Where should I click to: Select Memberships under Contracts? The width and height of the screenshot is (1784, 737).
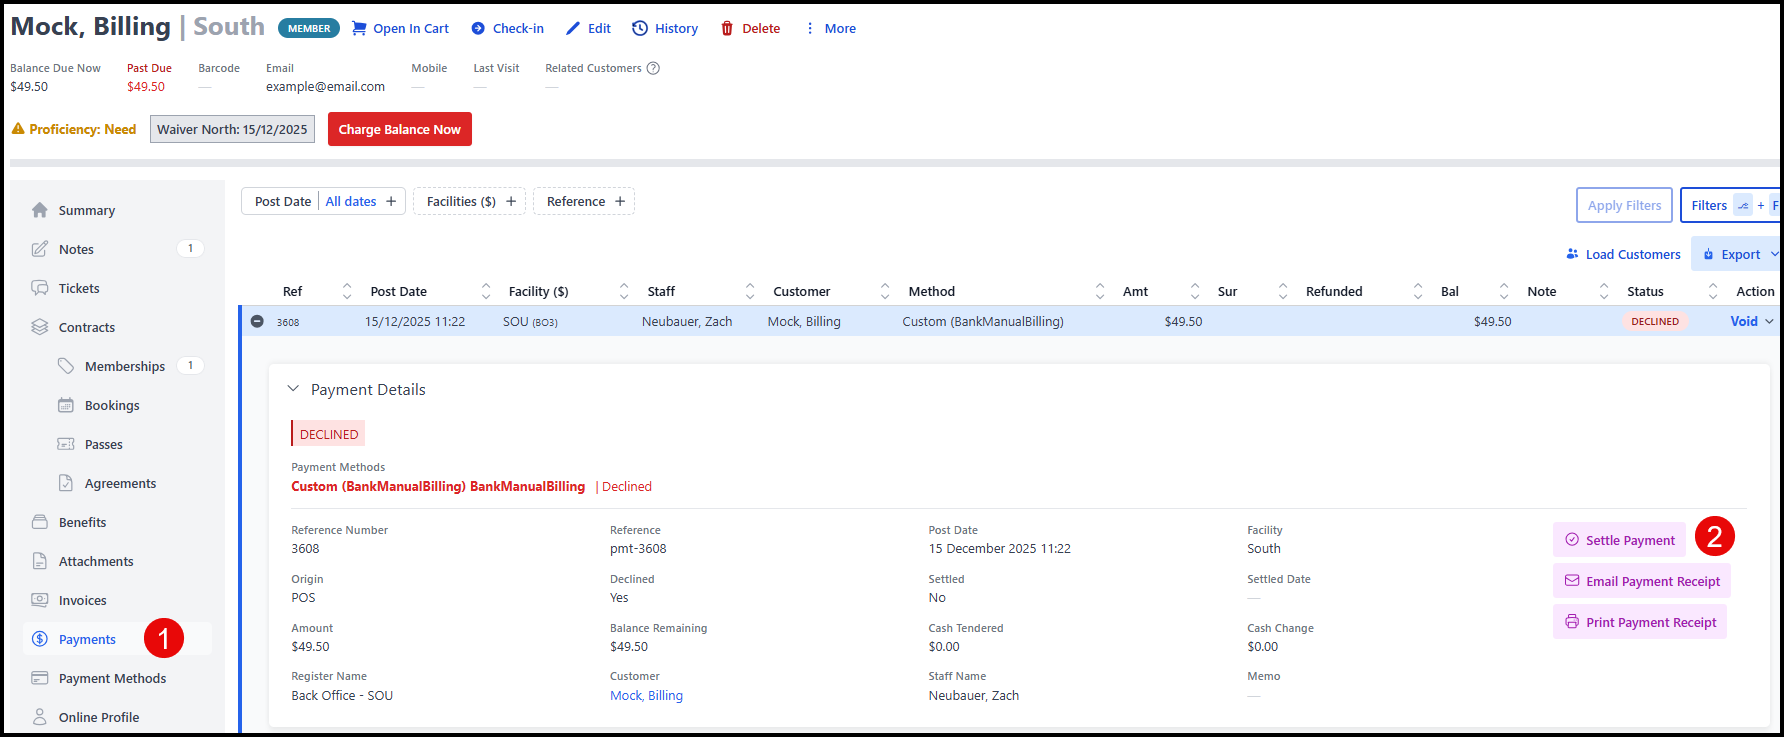click(124, 366)
